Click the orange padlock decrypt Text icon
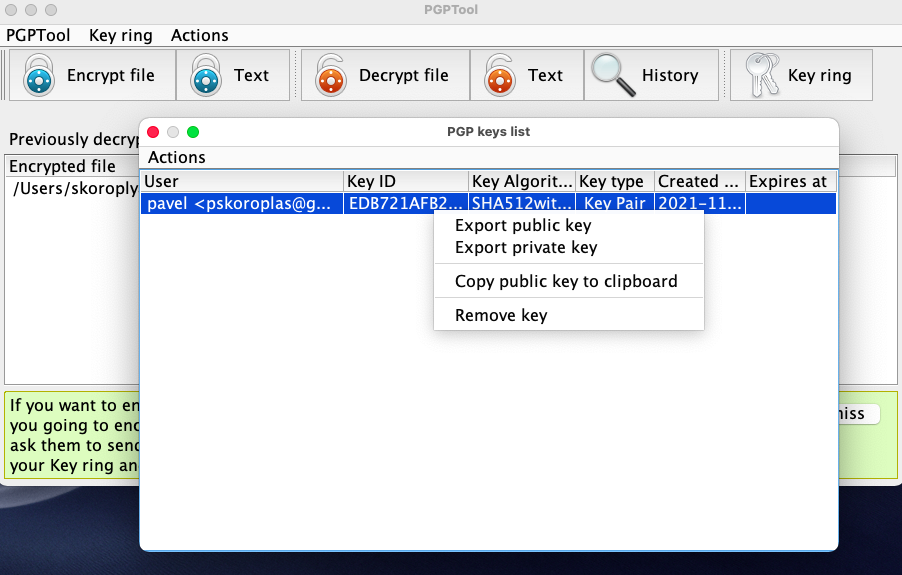Image resolution: width=902 pixels, height=575 pixels. [x=499, y=75]
